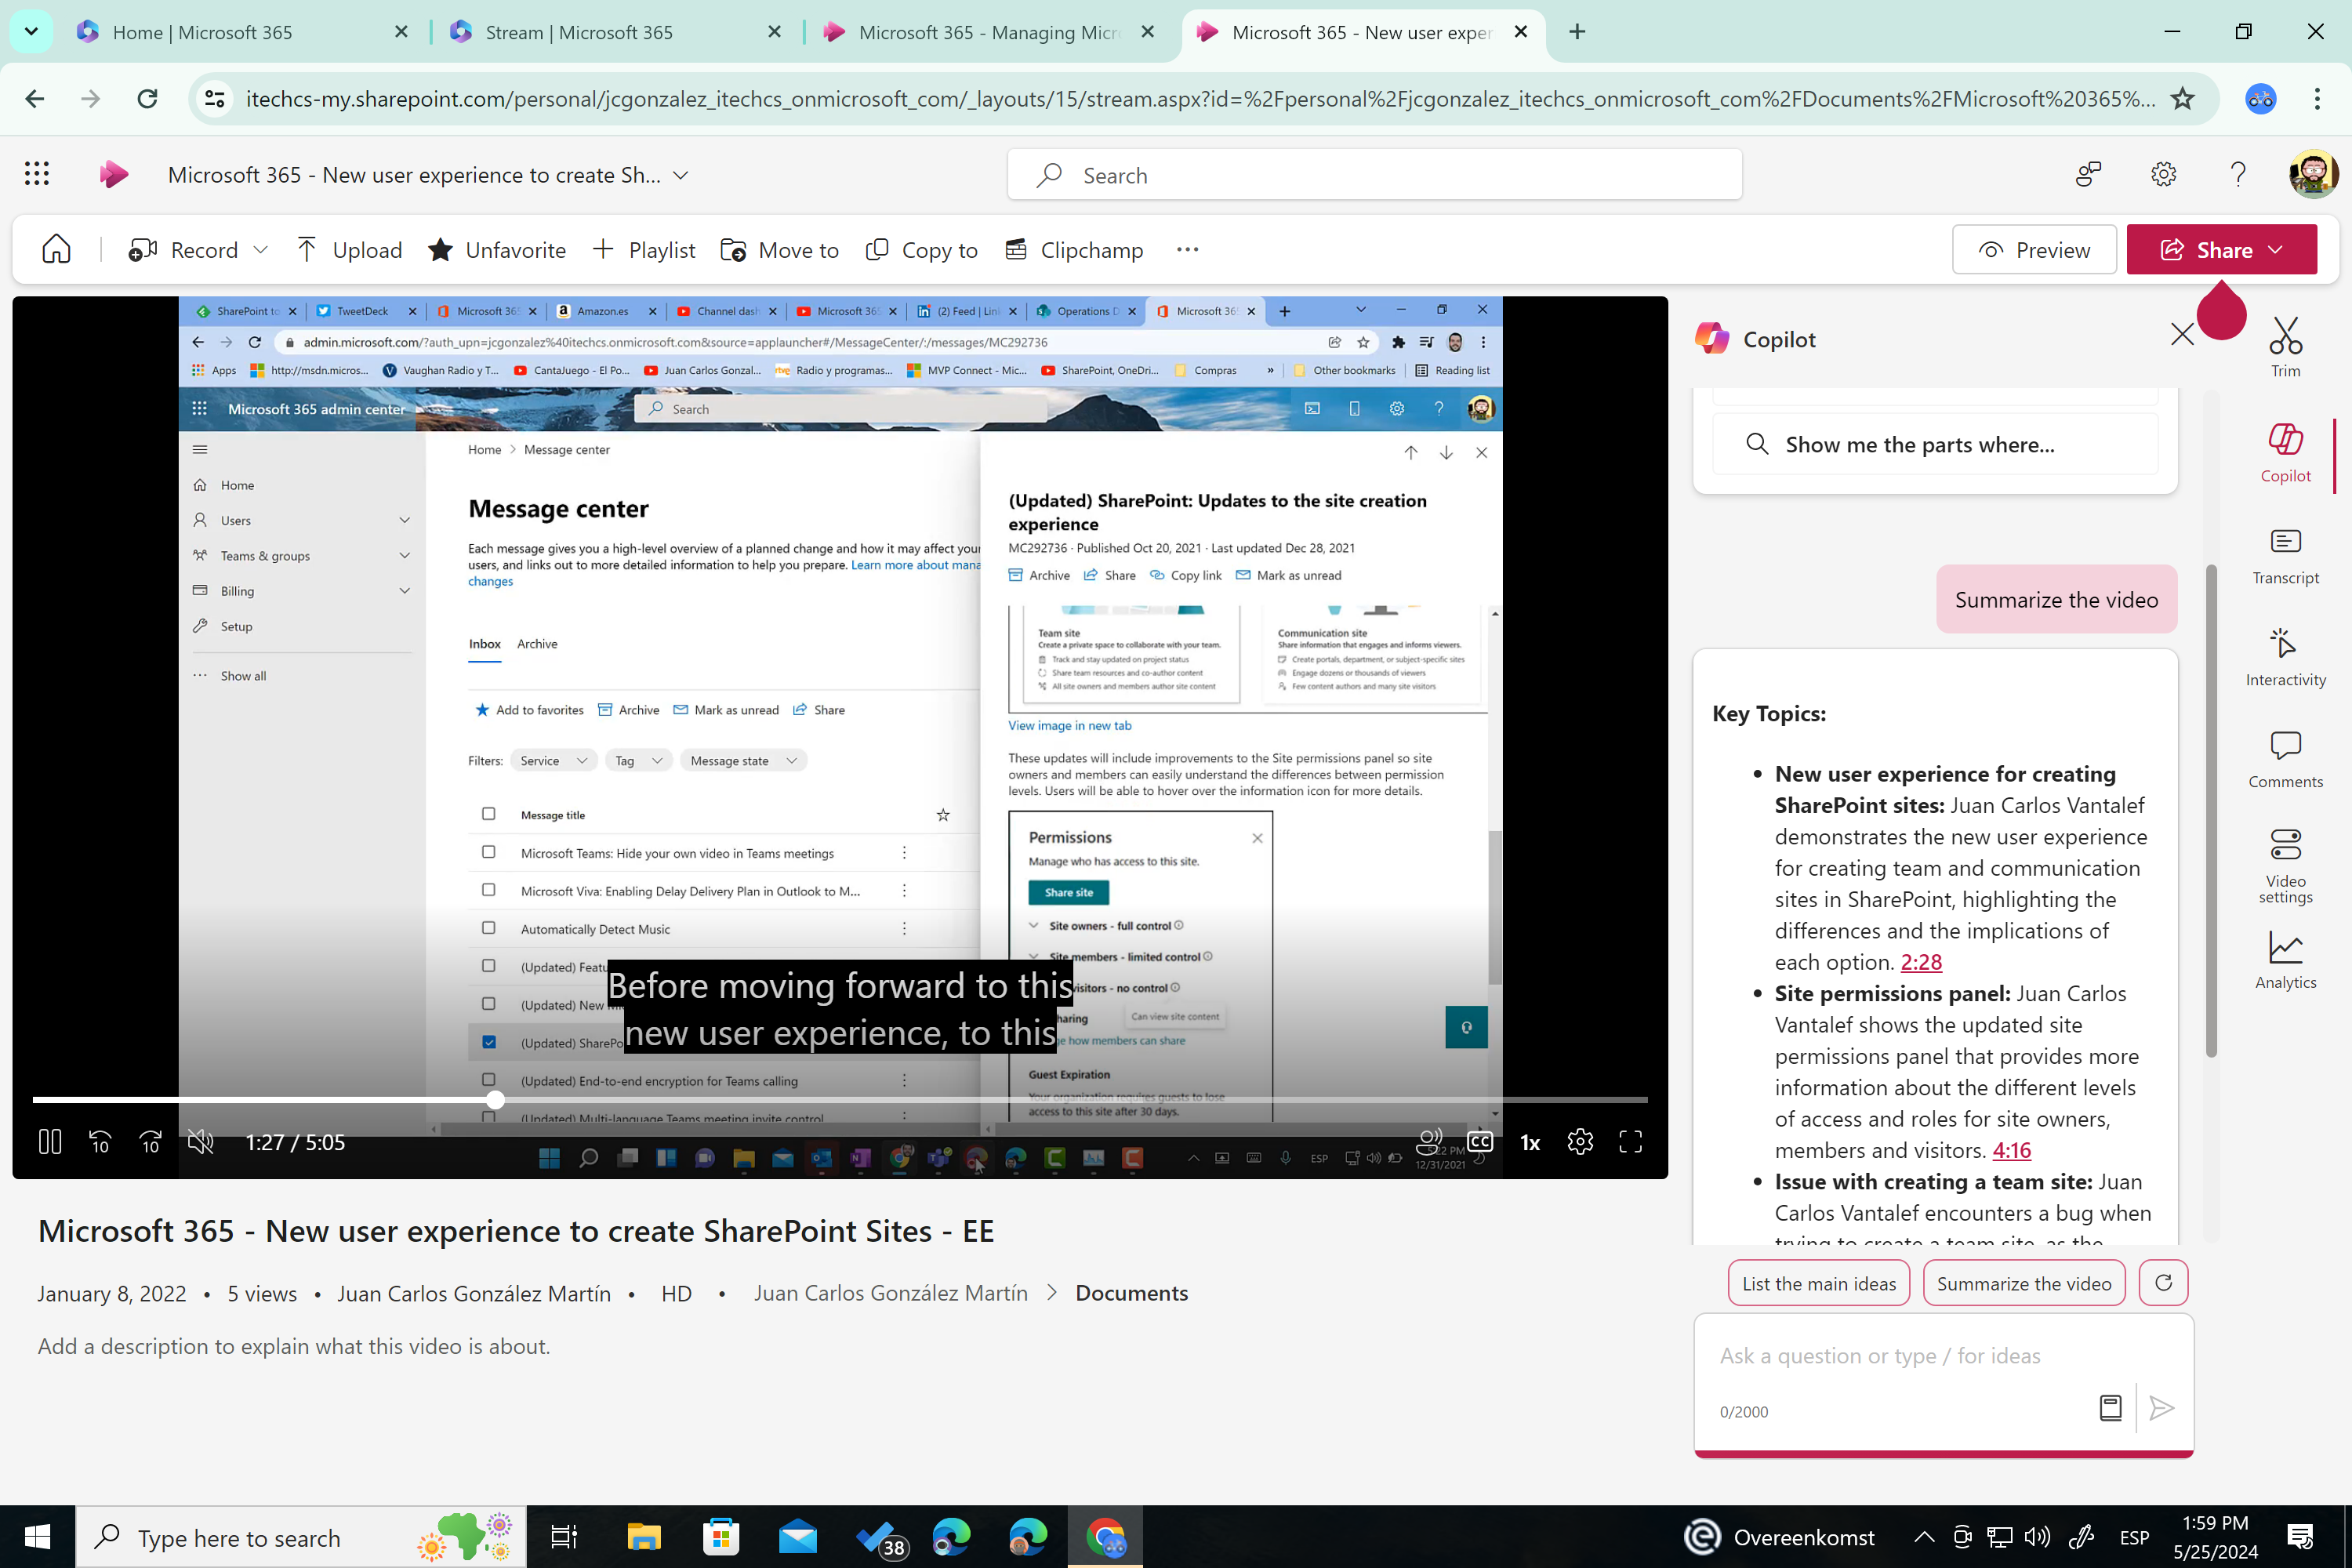
Task: Click the Summarize the video button
Action: (x=2024, y=1283)
